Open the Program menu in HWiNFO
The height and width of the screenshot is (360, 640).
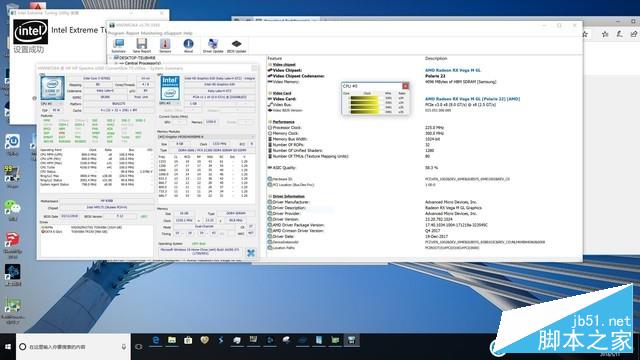tap(116, 33)
